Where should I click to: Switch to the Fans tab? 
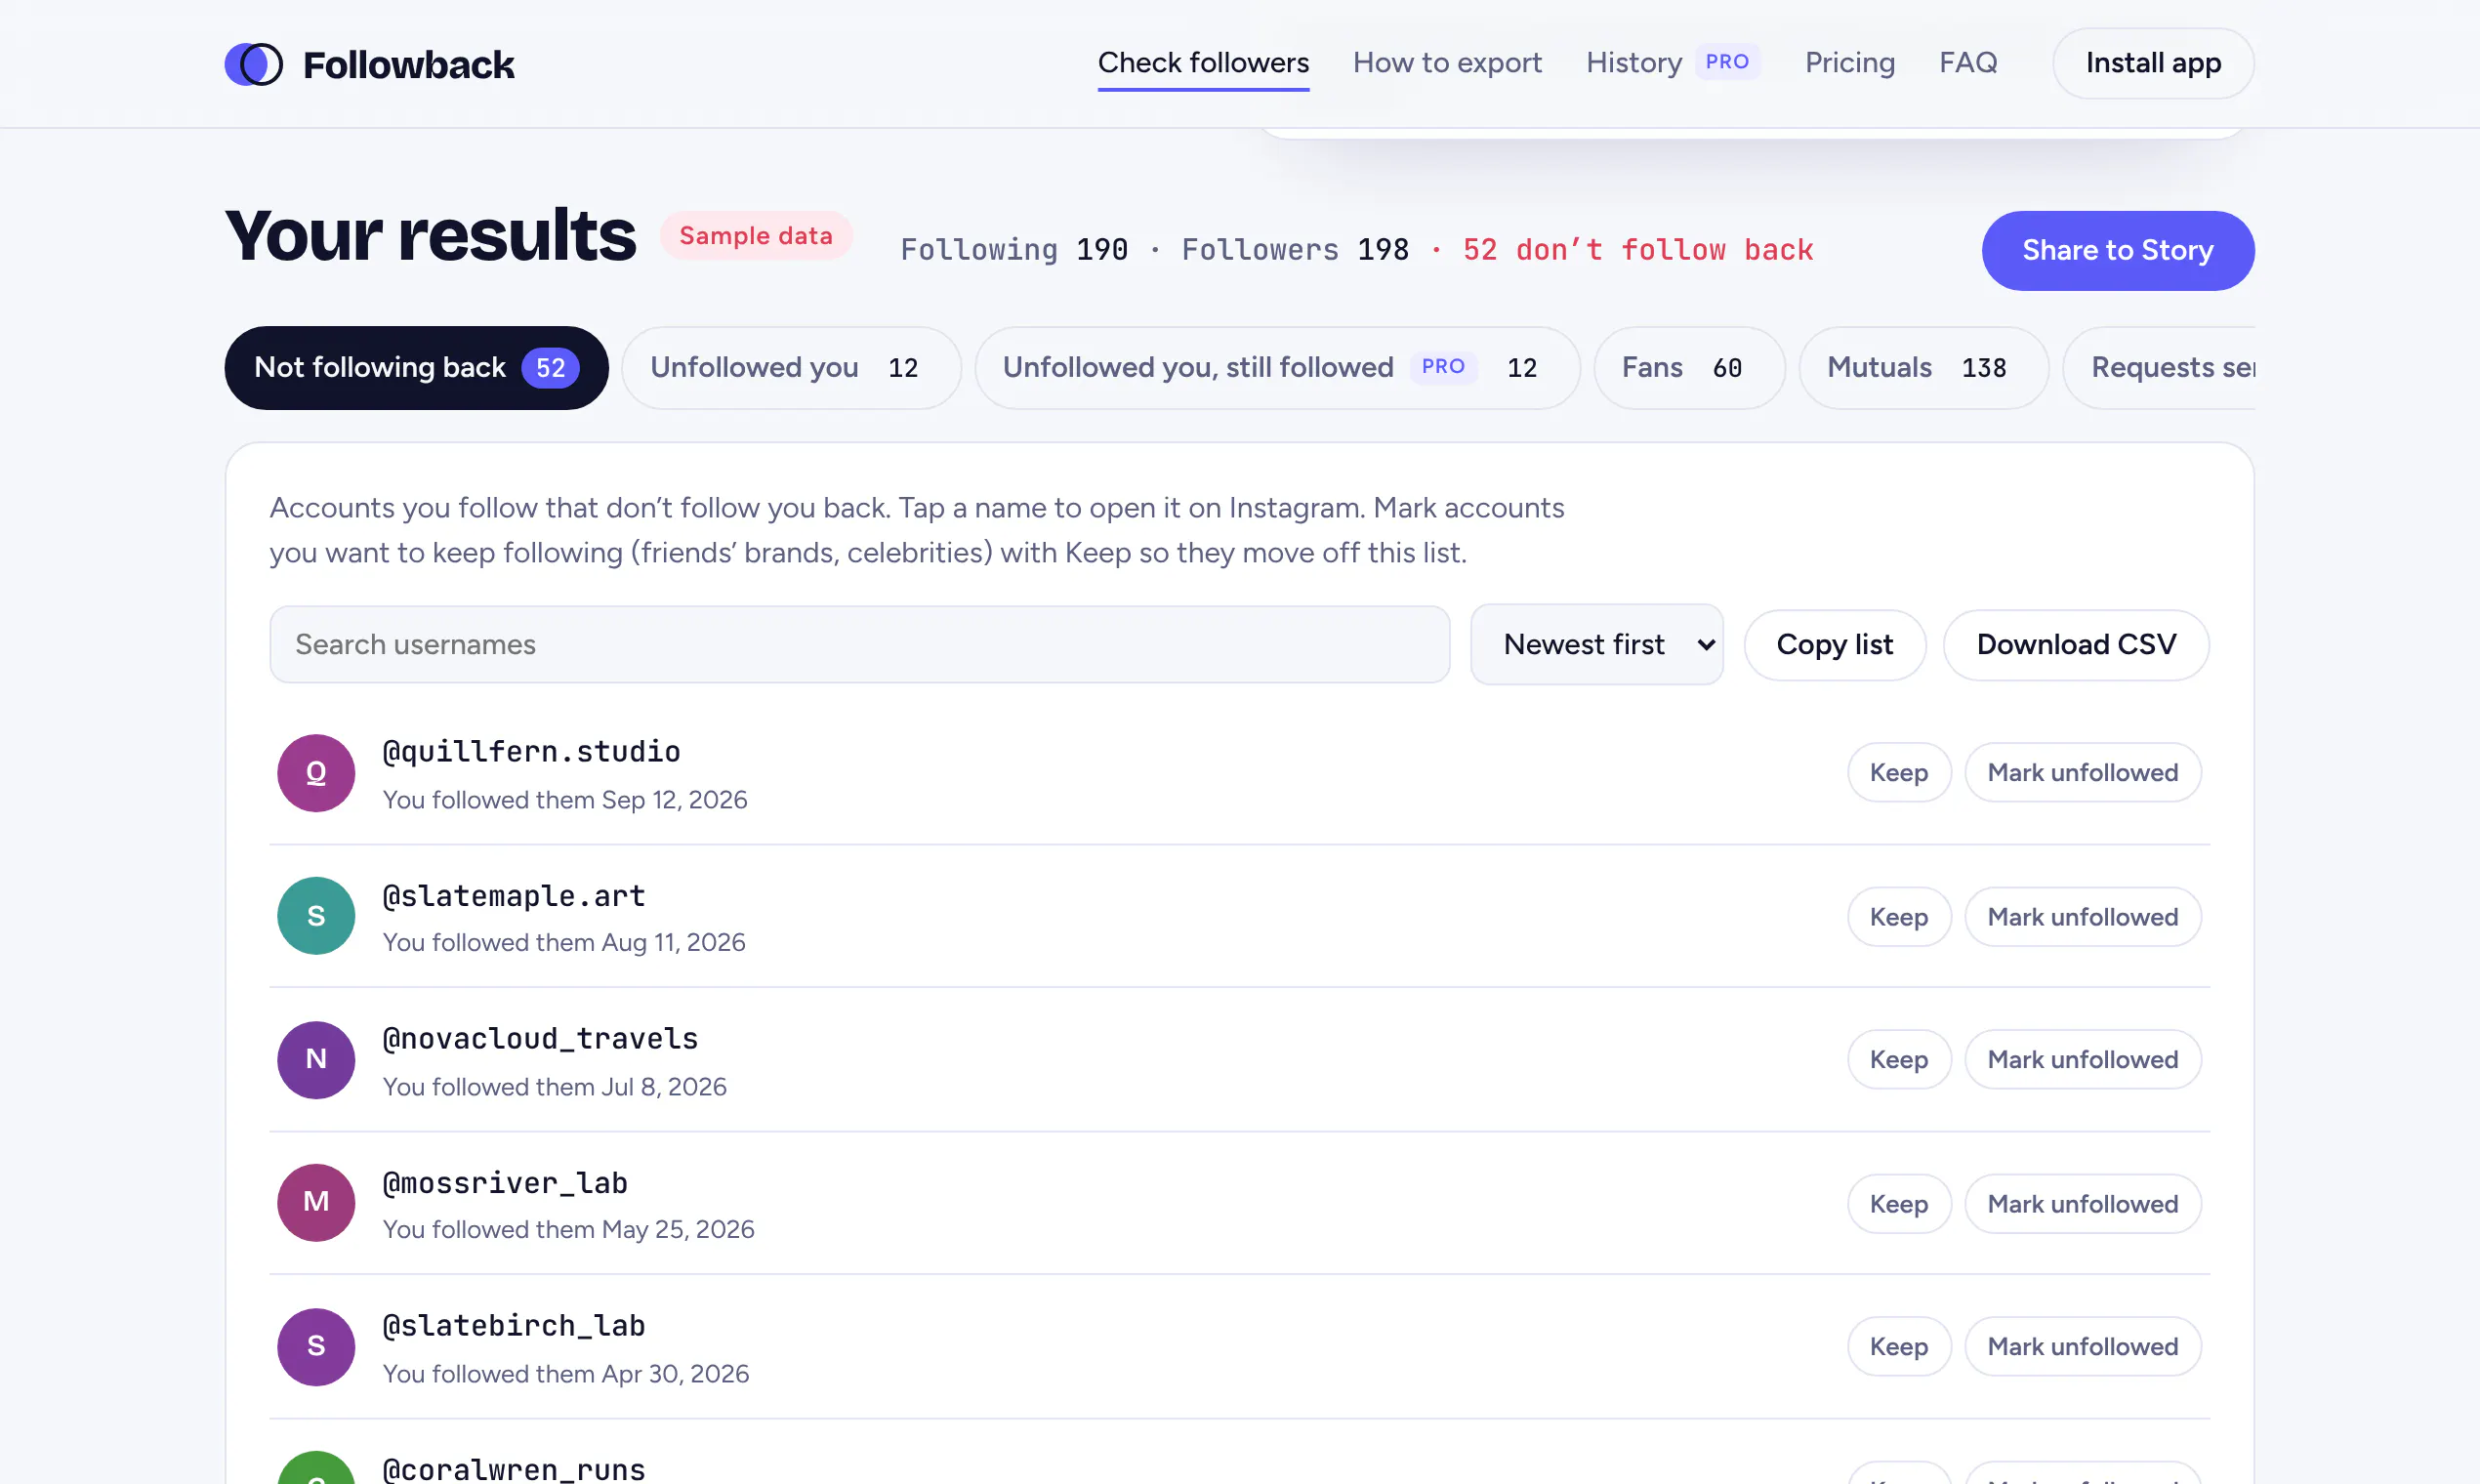tap(1689, 367)
